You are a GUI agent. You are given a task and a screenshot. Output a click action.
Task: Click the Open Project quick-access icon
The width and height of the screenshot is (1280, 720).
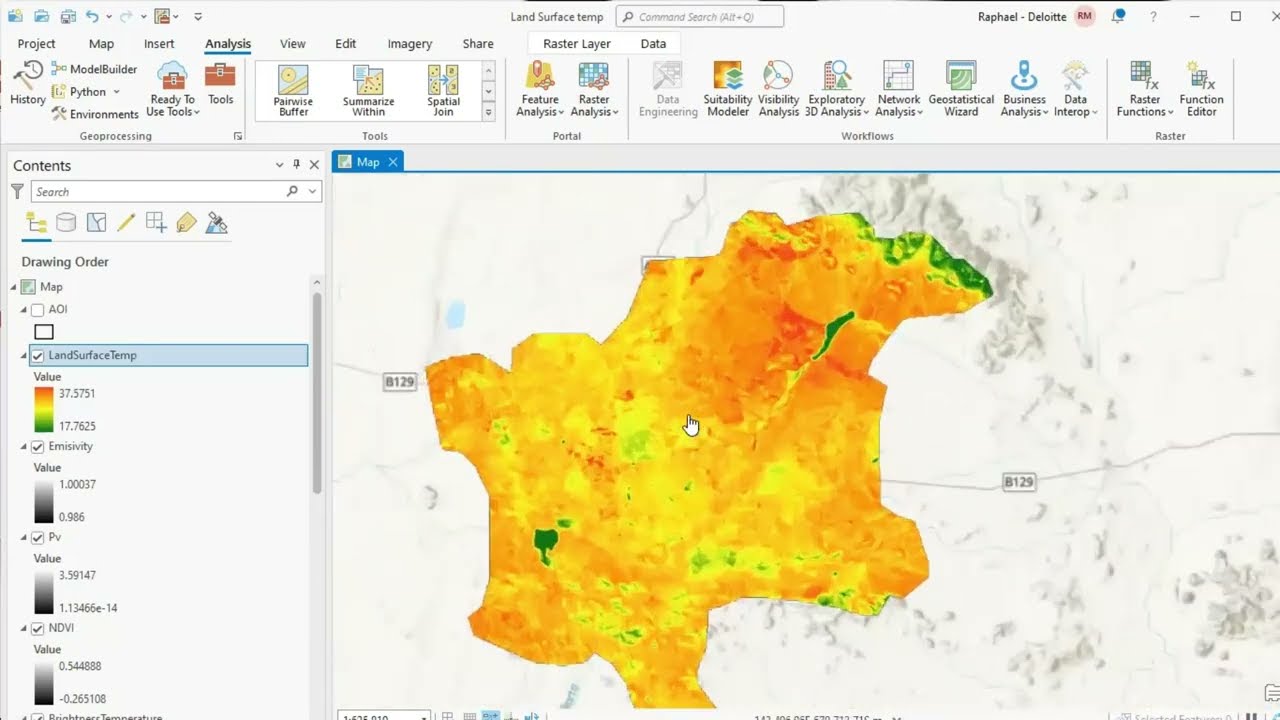pos(41,16)
